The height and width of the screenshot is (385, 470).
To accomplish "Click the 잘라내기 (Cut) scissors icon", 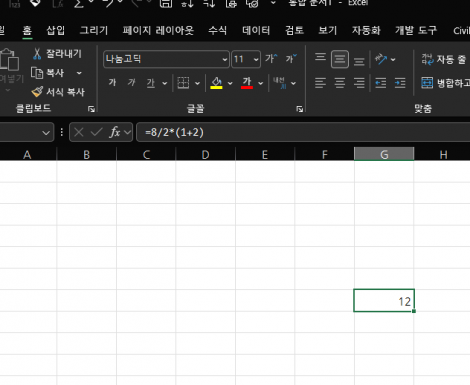I will pos(37,54).
